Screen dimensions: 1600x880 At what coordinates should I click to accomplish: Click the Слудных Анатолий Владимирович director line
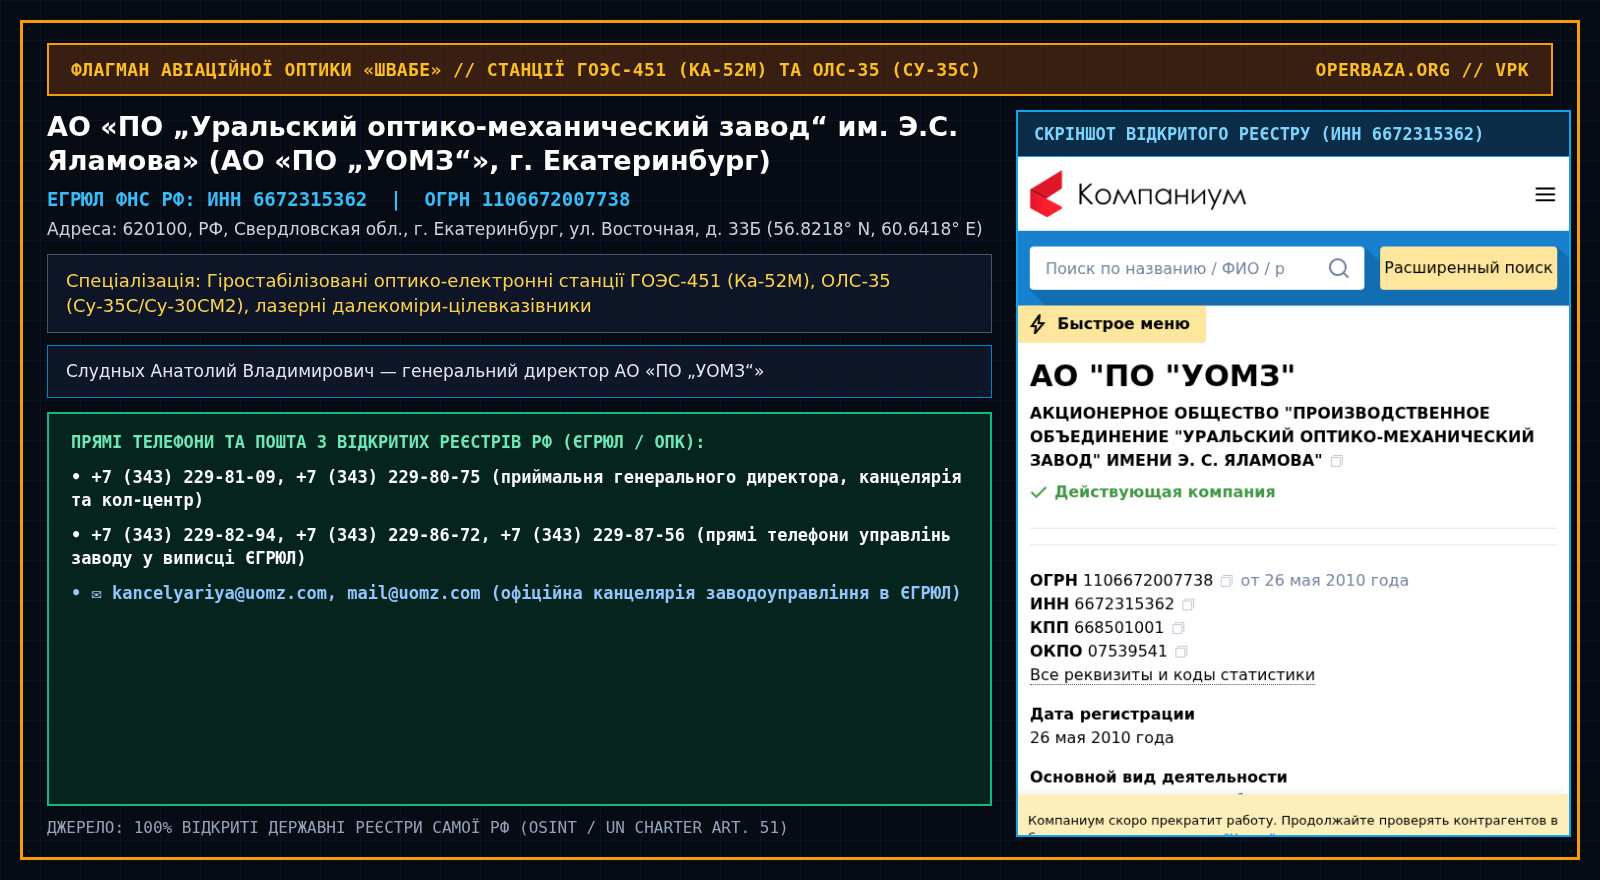[x=519, y=371]
